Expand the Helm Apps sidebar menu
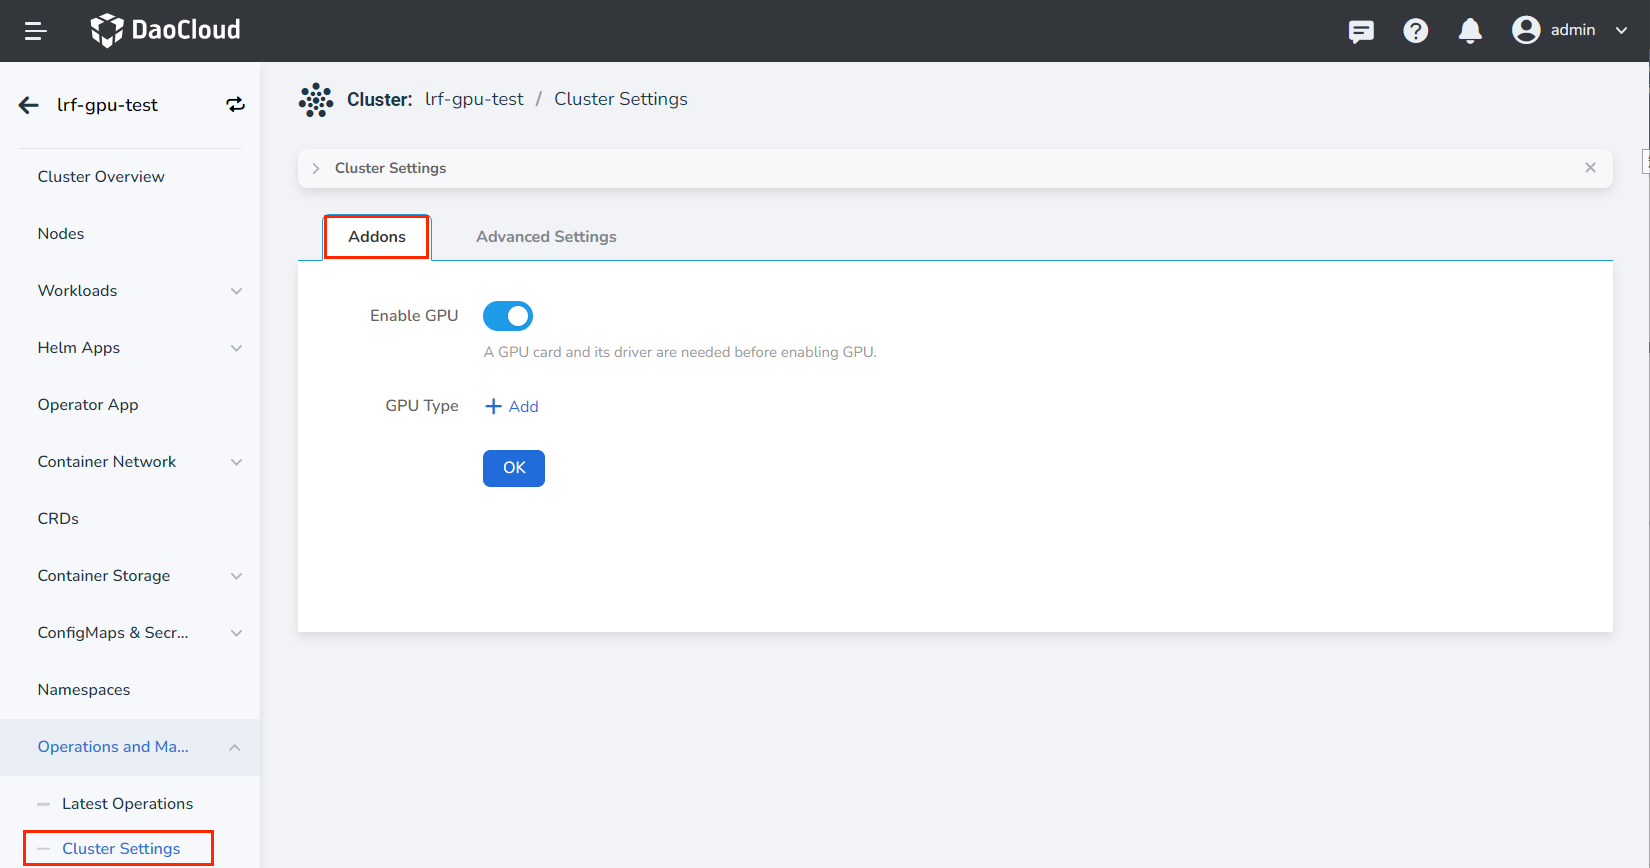 tap(236, 348)
